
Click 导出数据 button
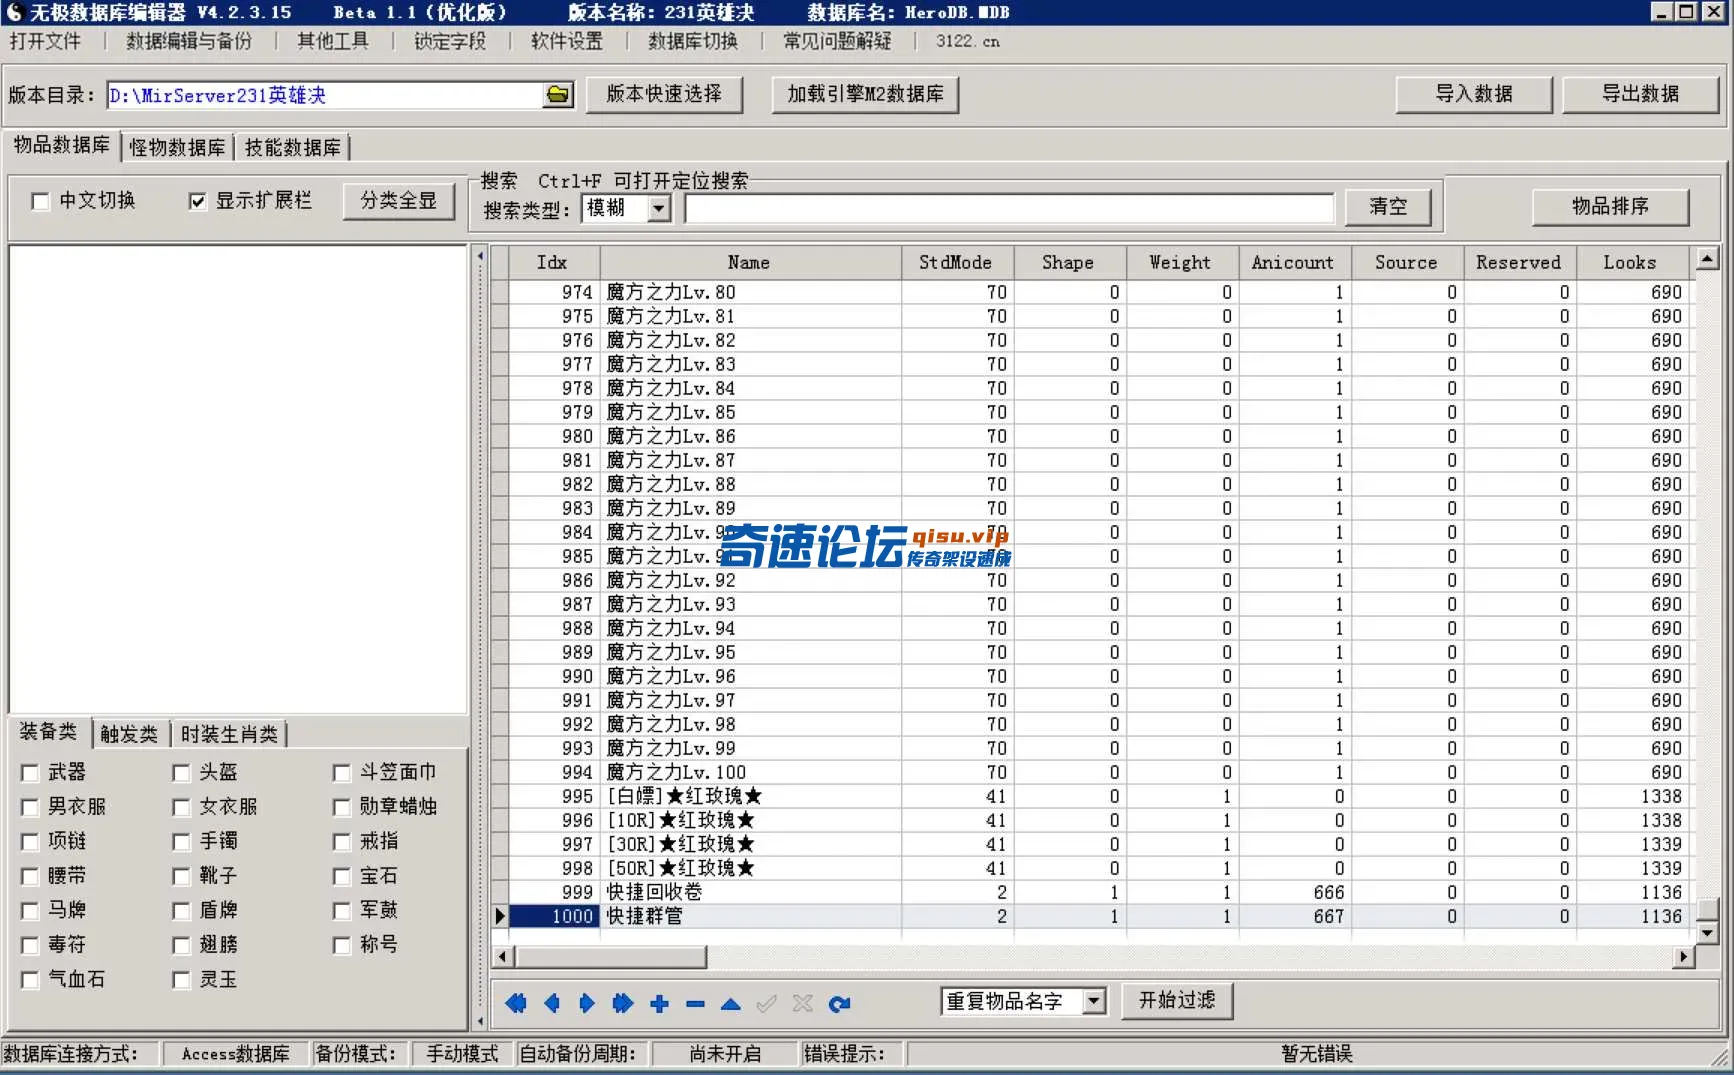pyautogui.click(x=1640, y=94)
